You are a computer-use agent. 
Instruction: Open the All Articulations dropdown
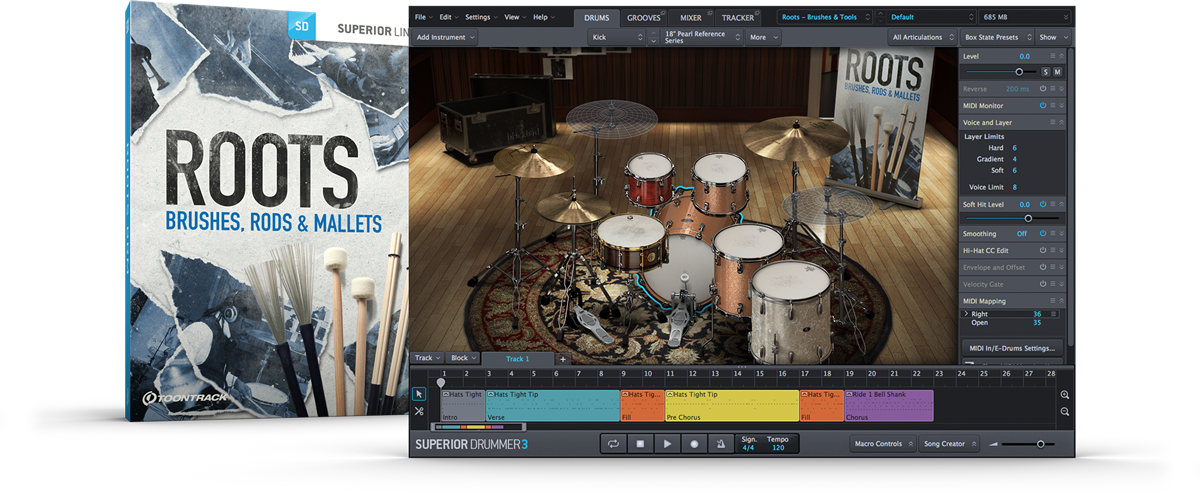click(x=921, y=37)
